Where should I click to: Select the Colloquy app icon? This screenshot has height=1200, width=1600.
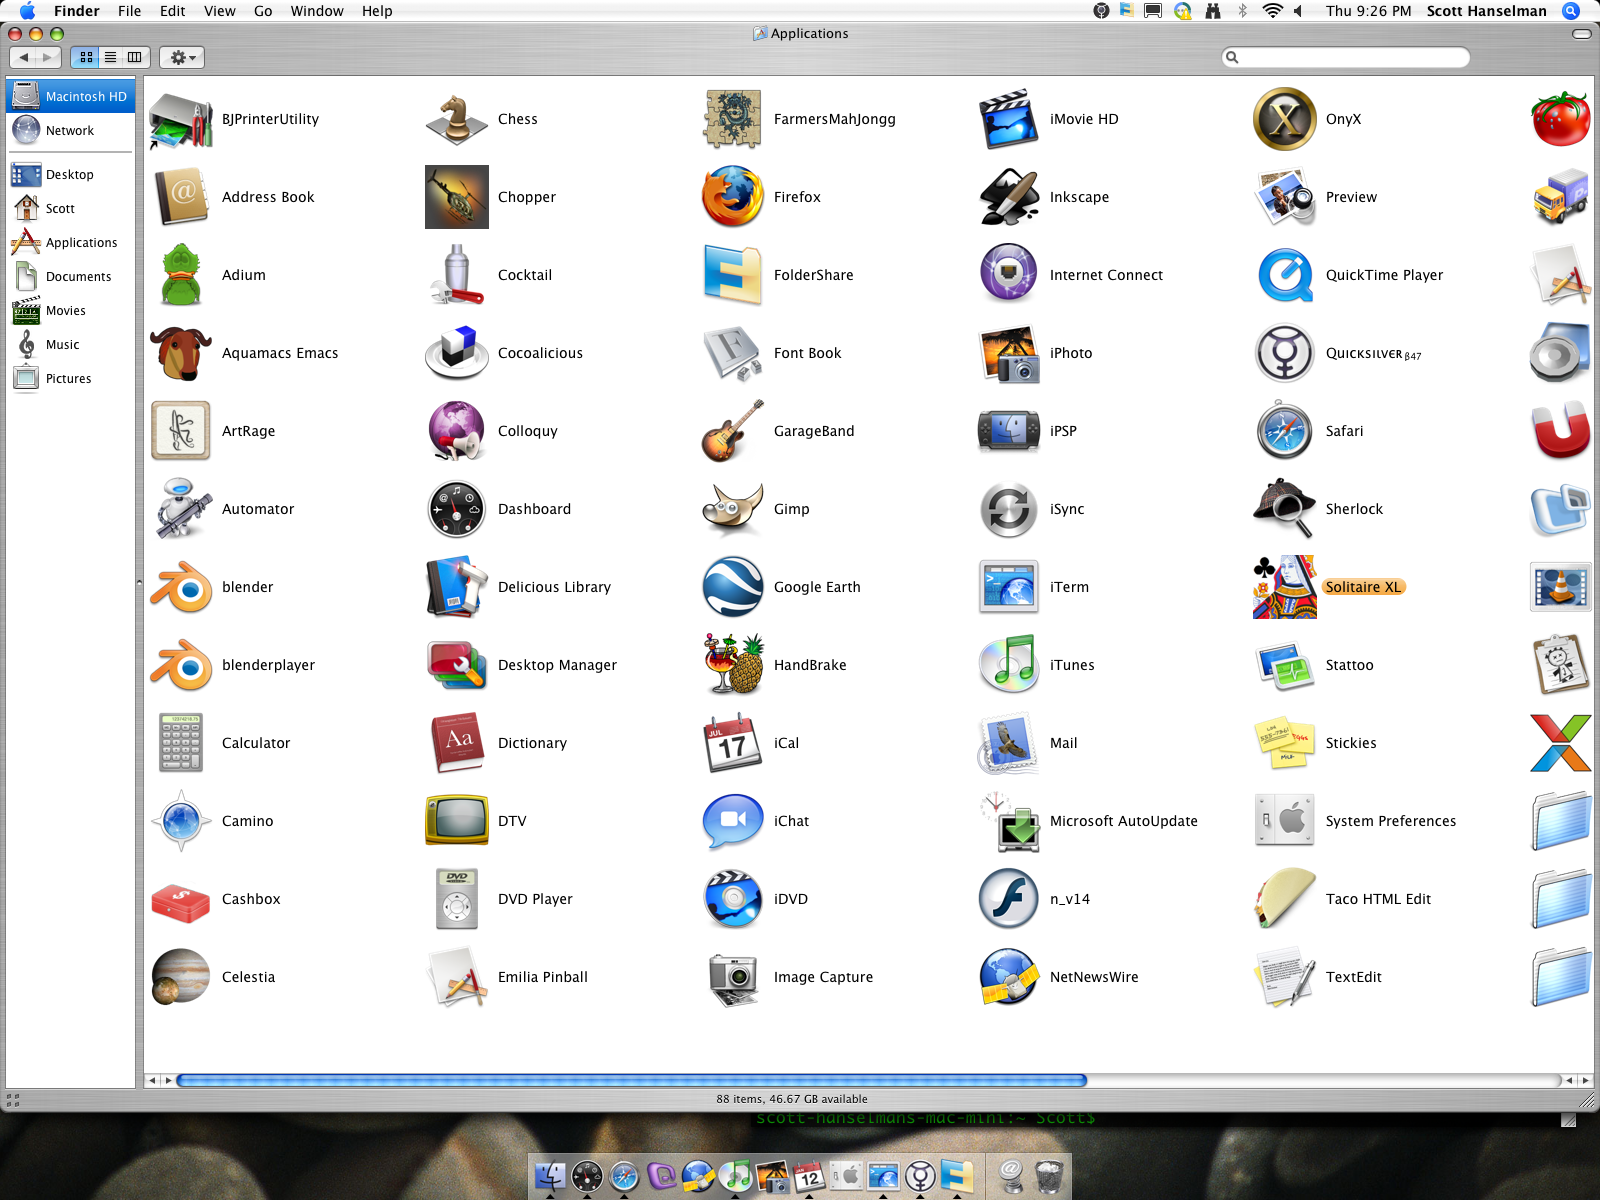click(457, 431)
